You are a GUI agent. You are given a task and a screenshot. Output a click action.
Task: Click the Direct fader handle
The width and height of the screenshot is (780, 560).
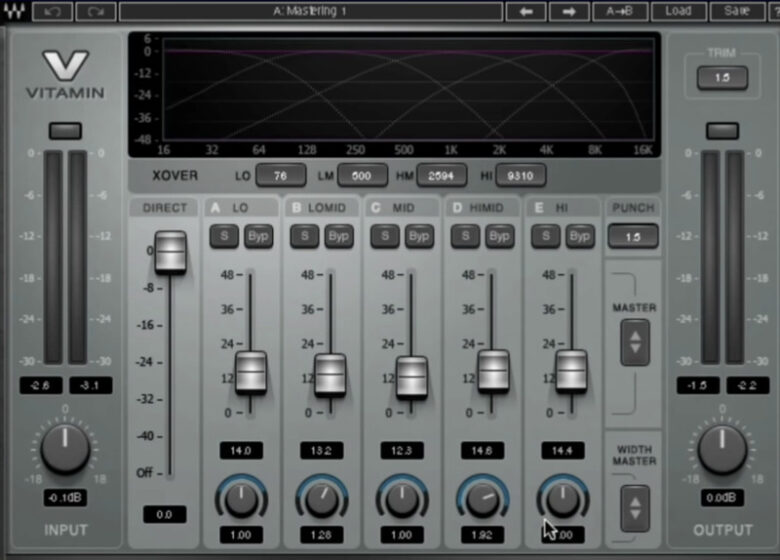[x=171, y=252]
